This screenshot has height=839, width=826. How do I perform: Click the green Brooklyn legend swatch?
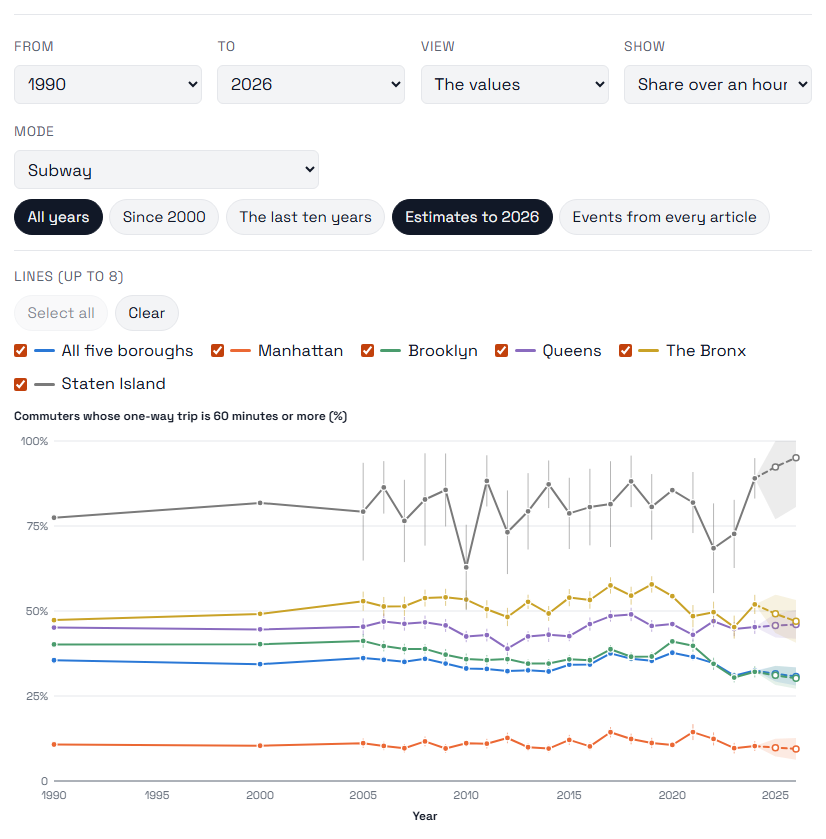click(x=391, y=351)
